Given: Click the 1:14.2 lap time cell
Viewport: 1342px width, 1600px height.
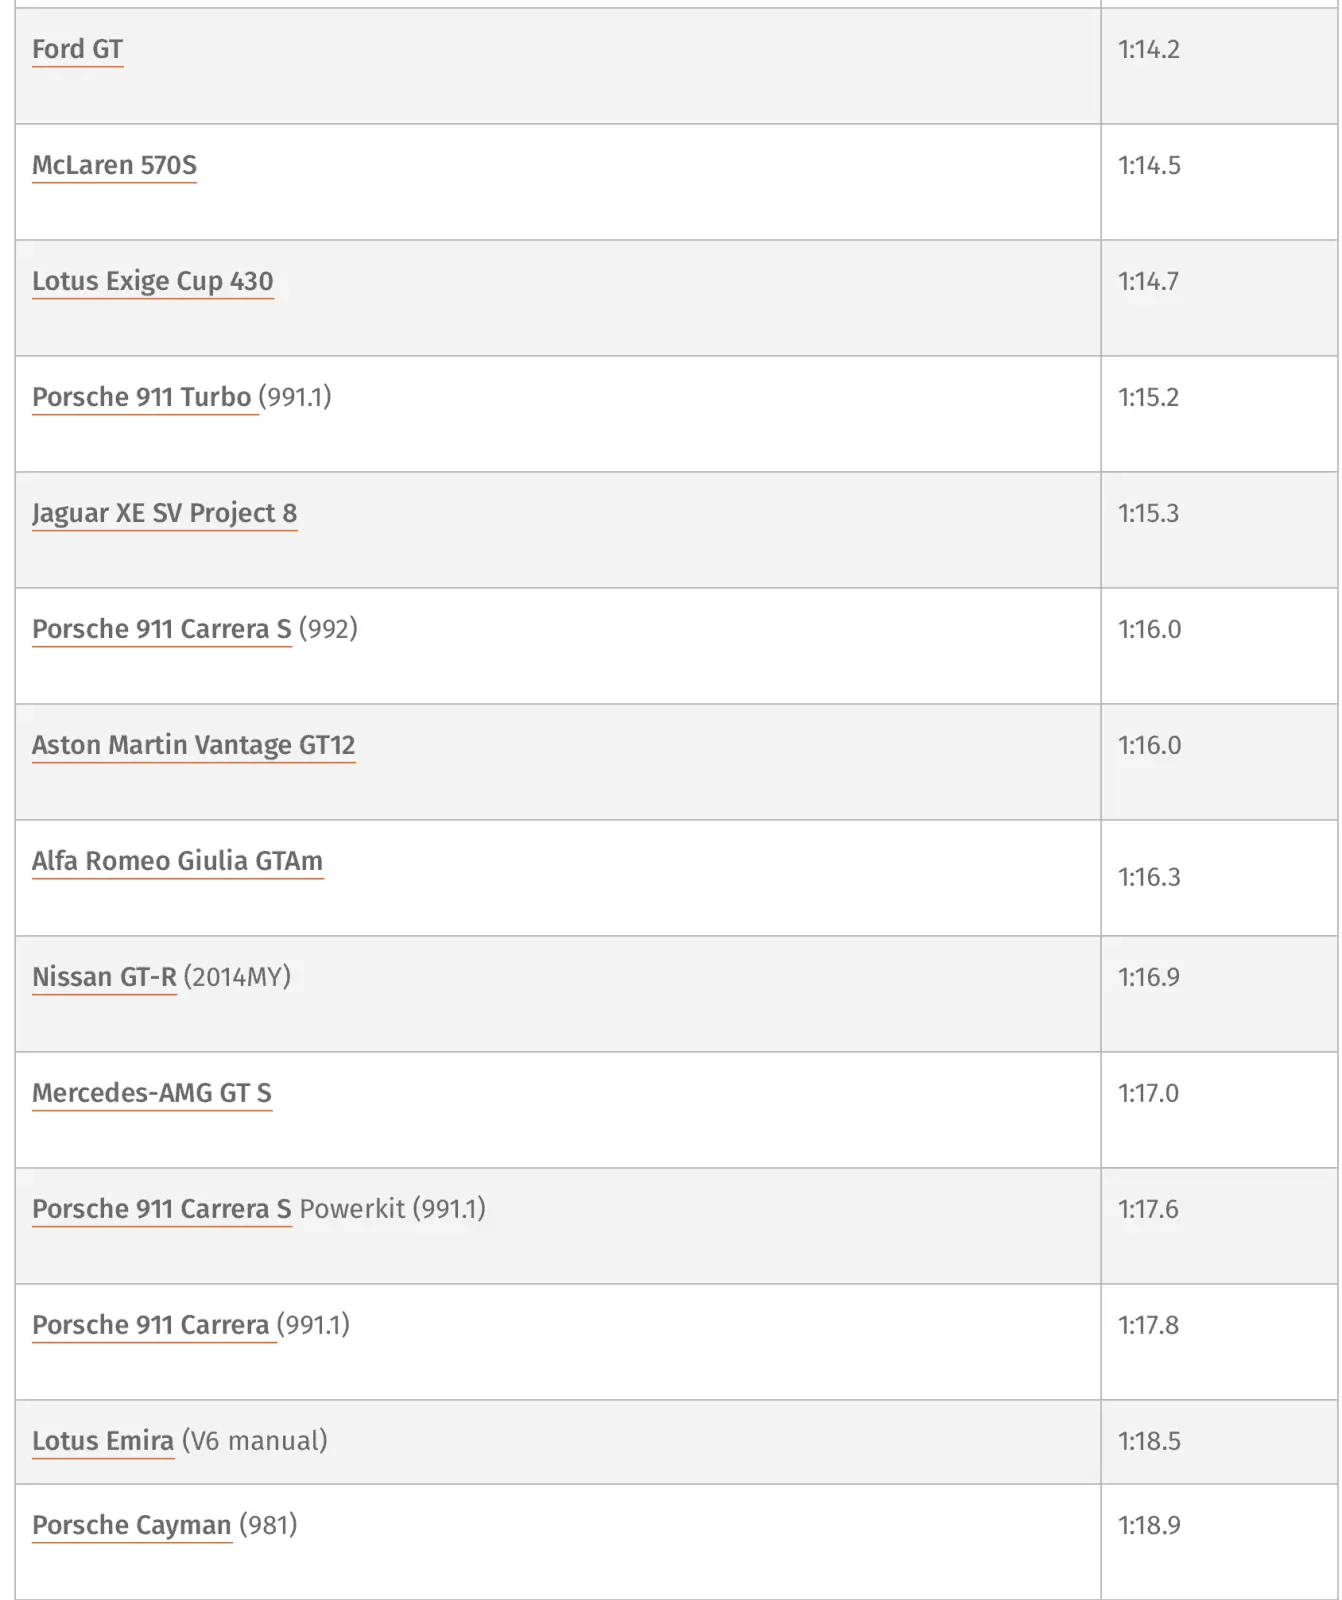Looking at the screenshot, I should coord(1149,50).
